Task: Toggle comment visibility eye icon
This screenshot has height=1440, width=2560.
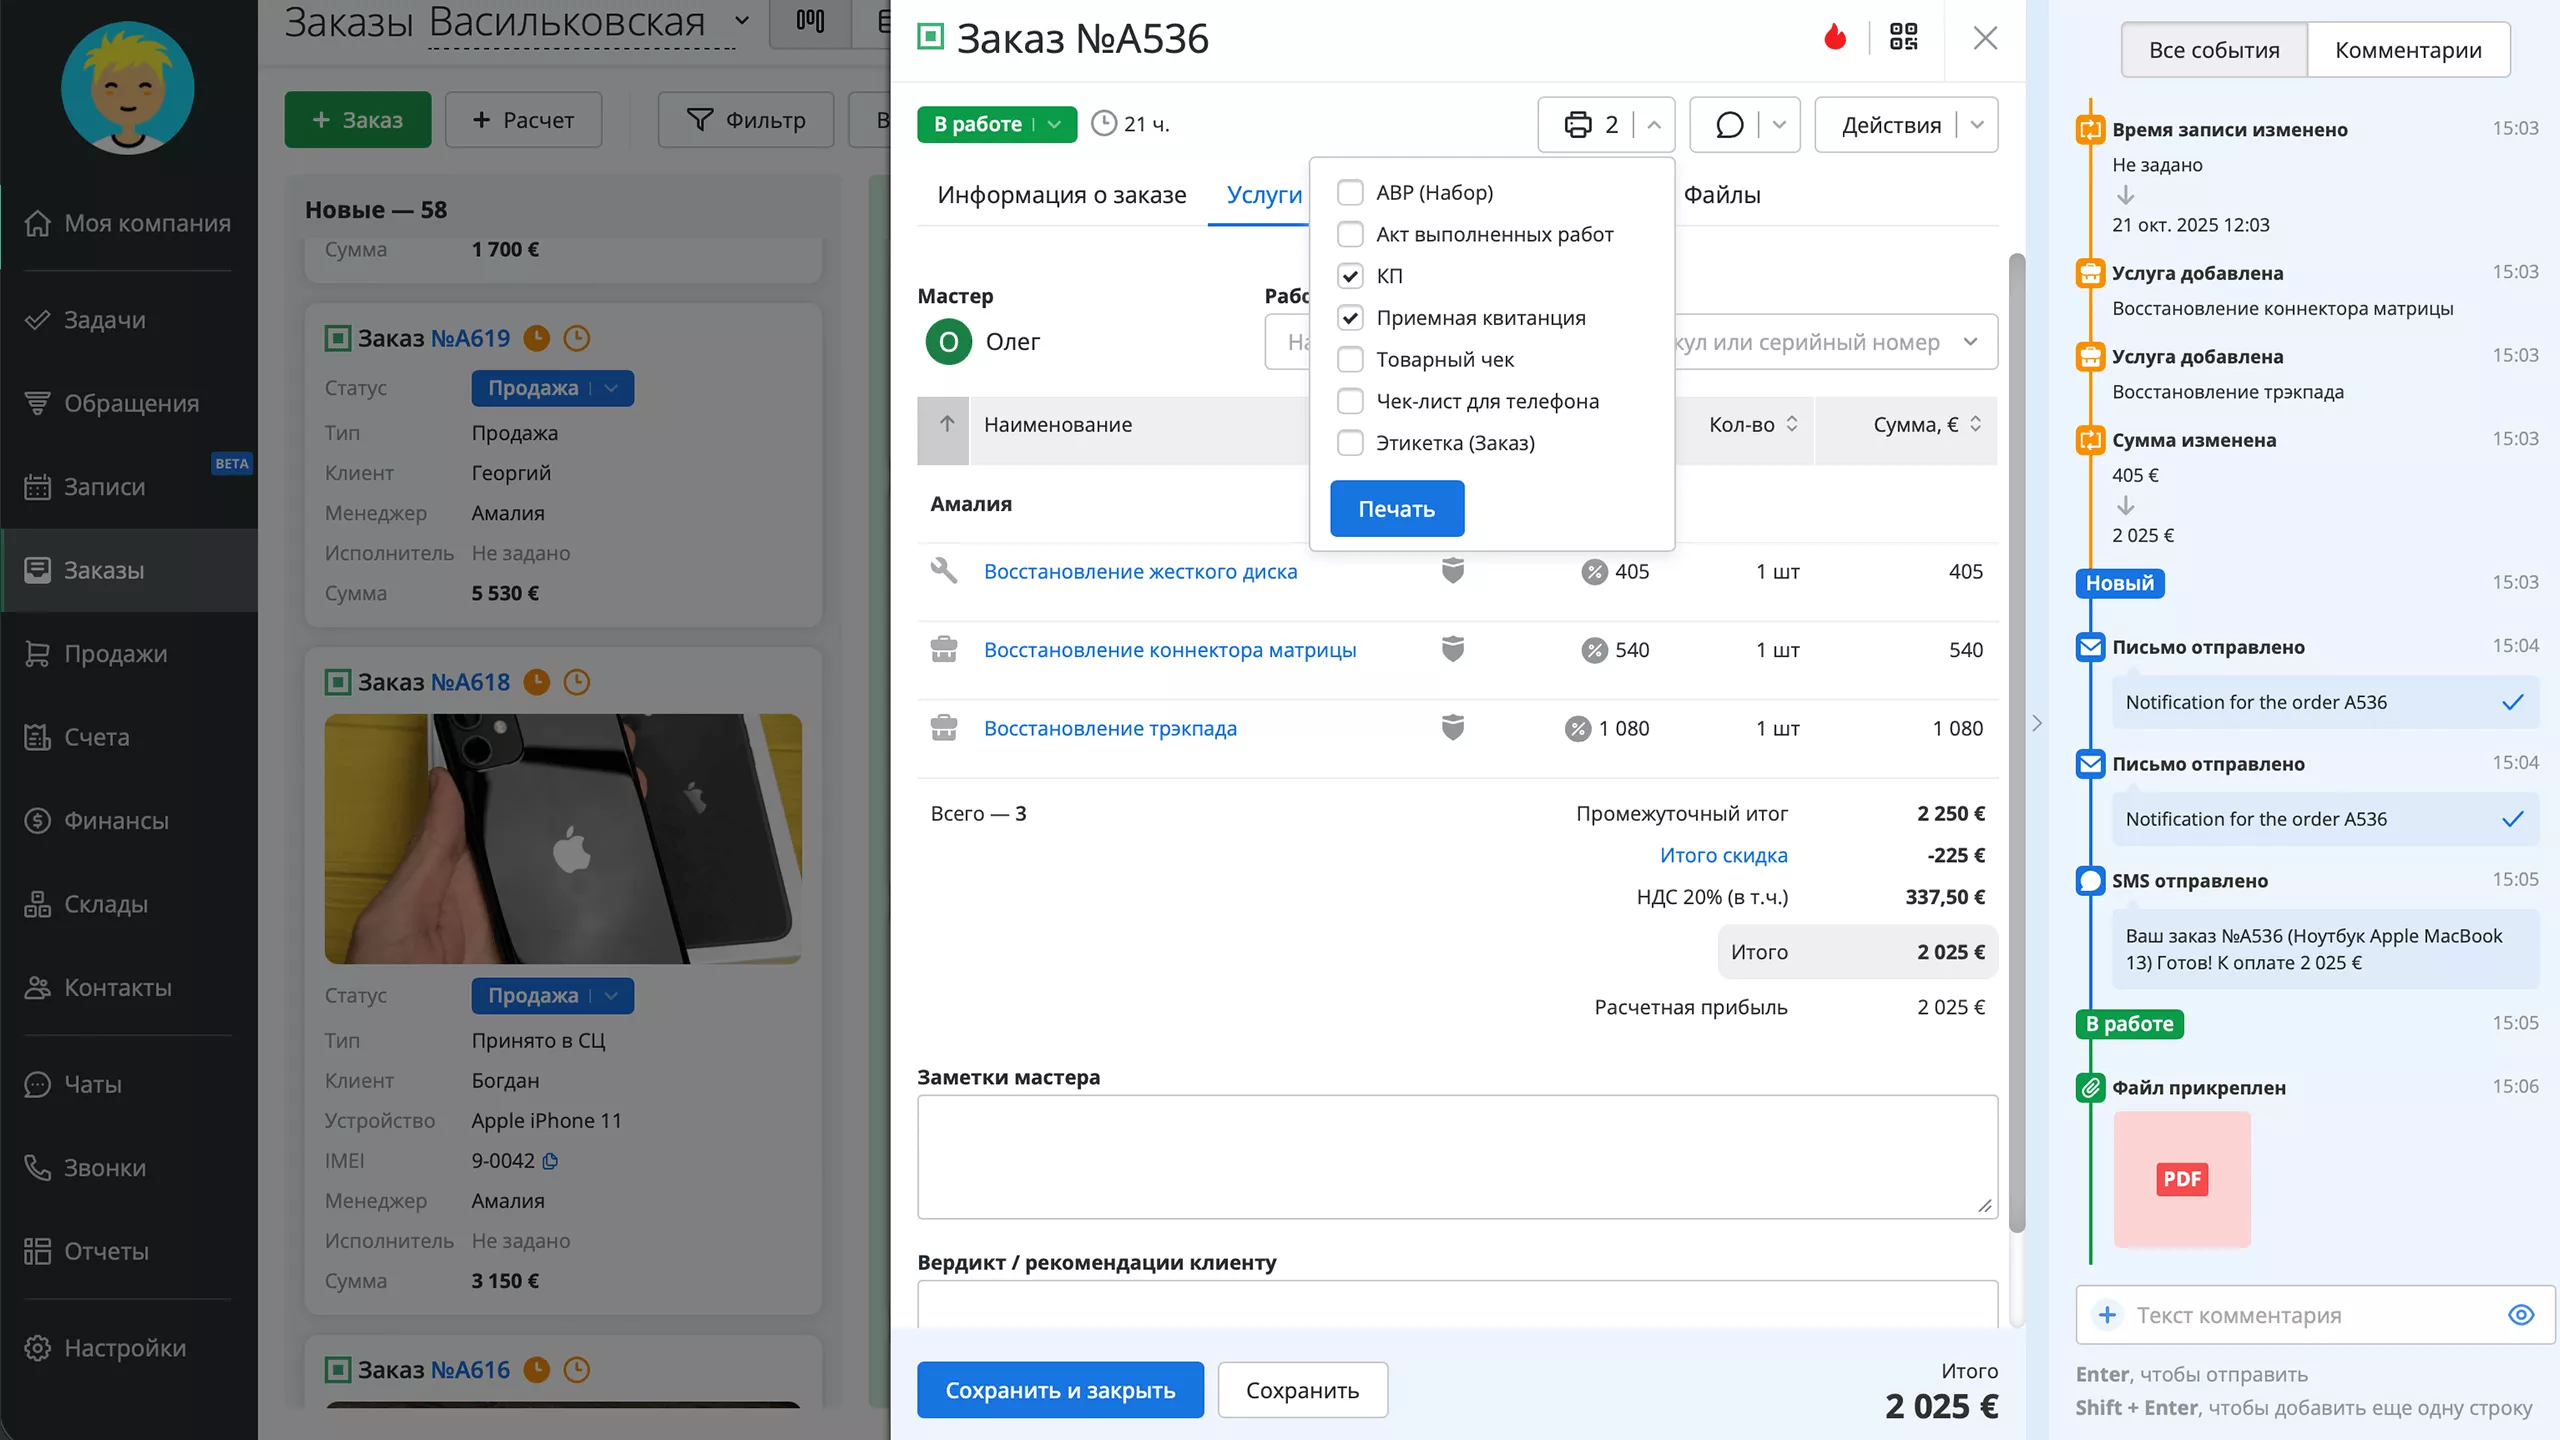Action: 2521,1315
